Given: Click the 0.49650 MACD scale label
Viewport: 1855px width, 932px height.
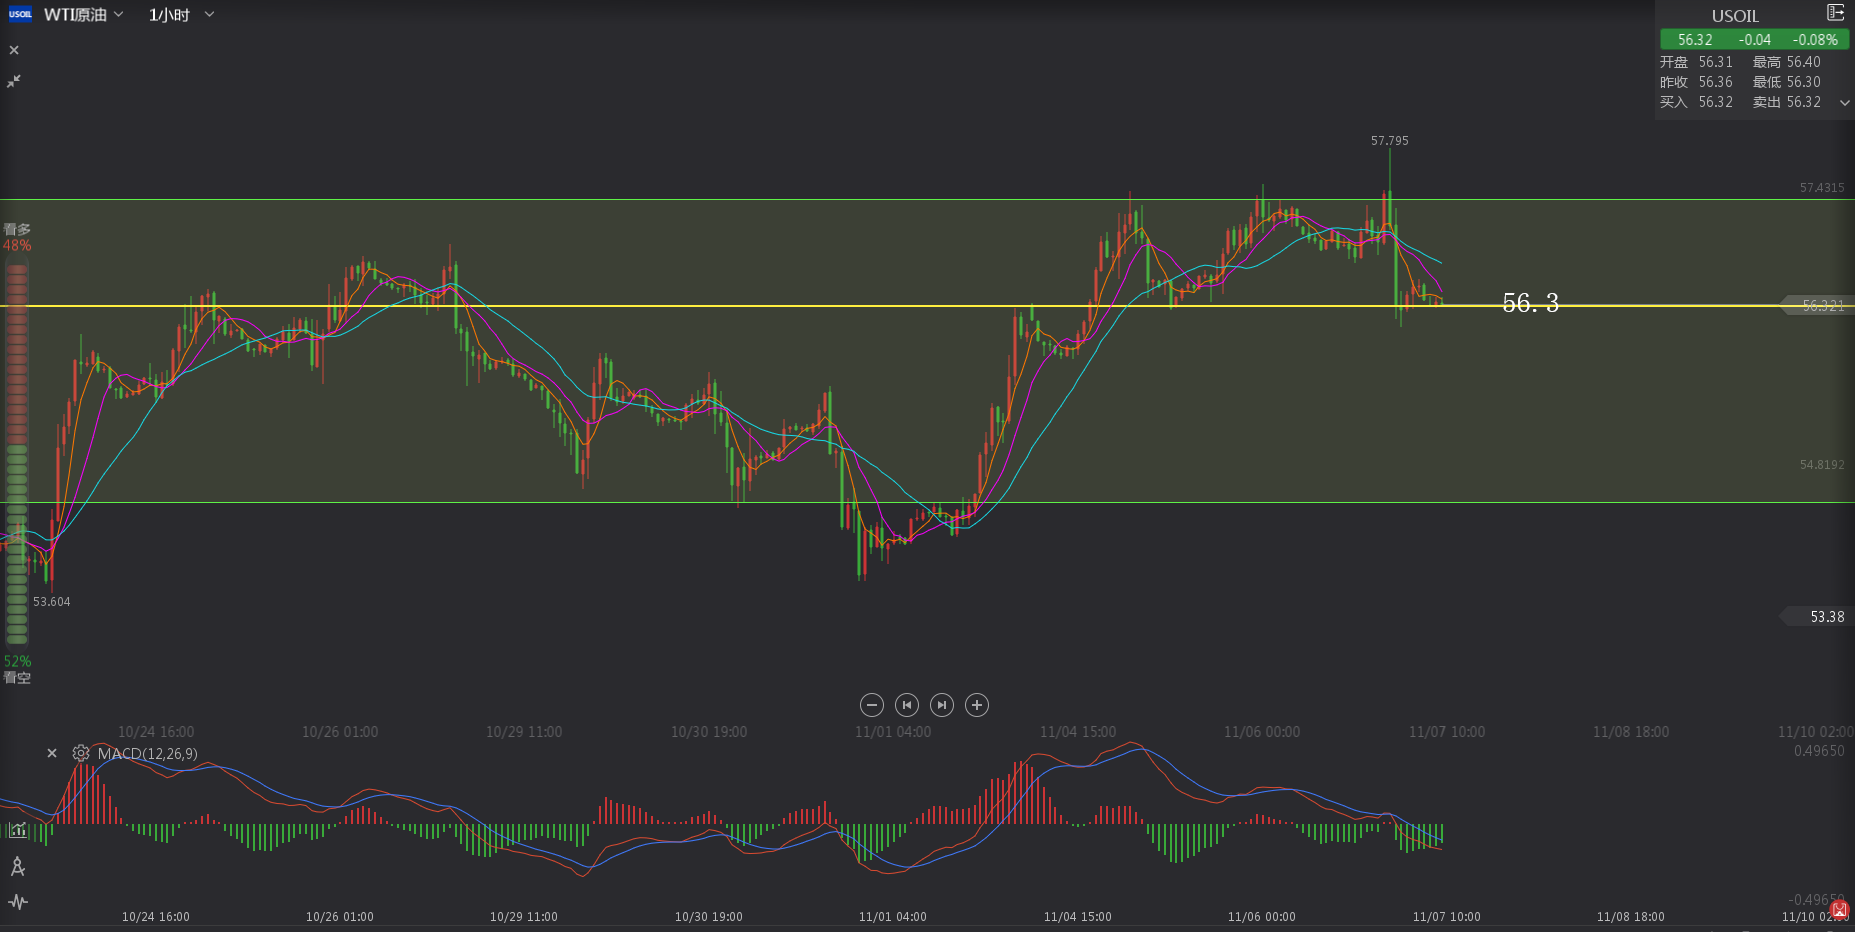Looking at the screenshot, I should pos(1819,751).
